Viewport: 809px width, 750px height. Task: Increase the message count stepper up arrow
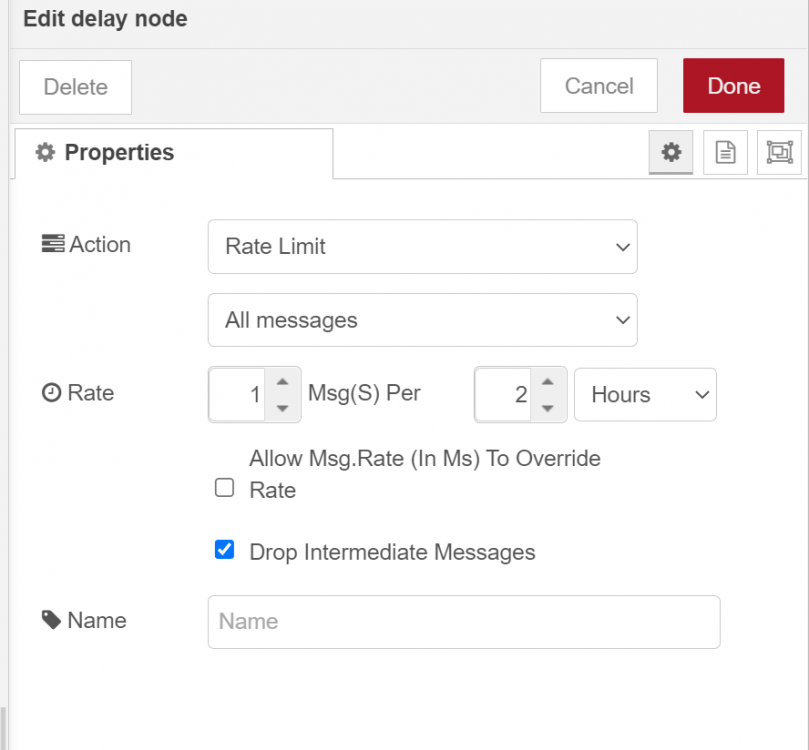[x=282, y=382]
